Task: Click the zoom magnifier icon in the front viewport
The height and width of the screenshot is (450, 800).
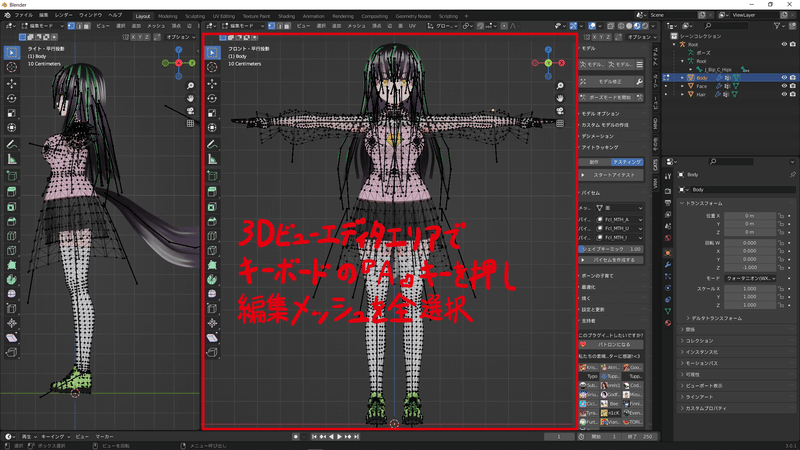Action: click(560, 86)
